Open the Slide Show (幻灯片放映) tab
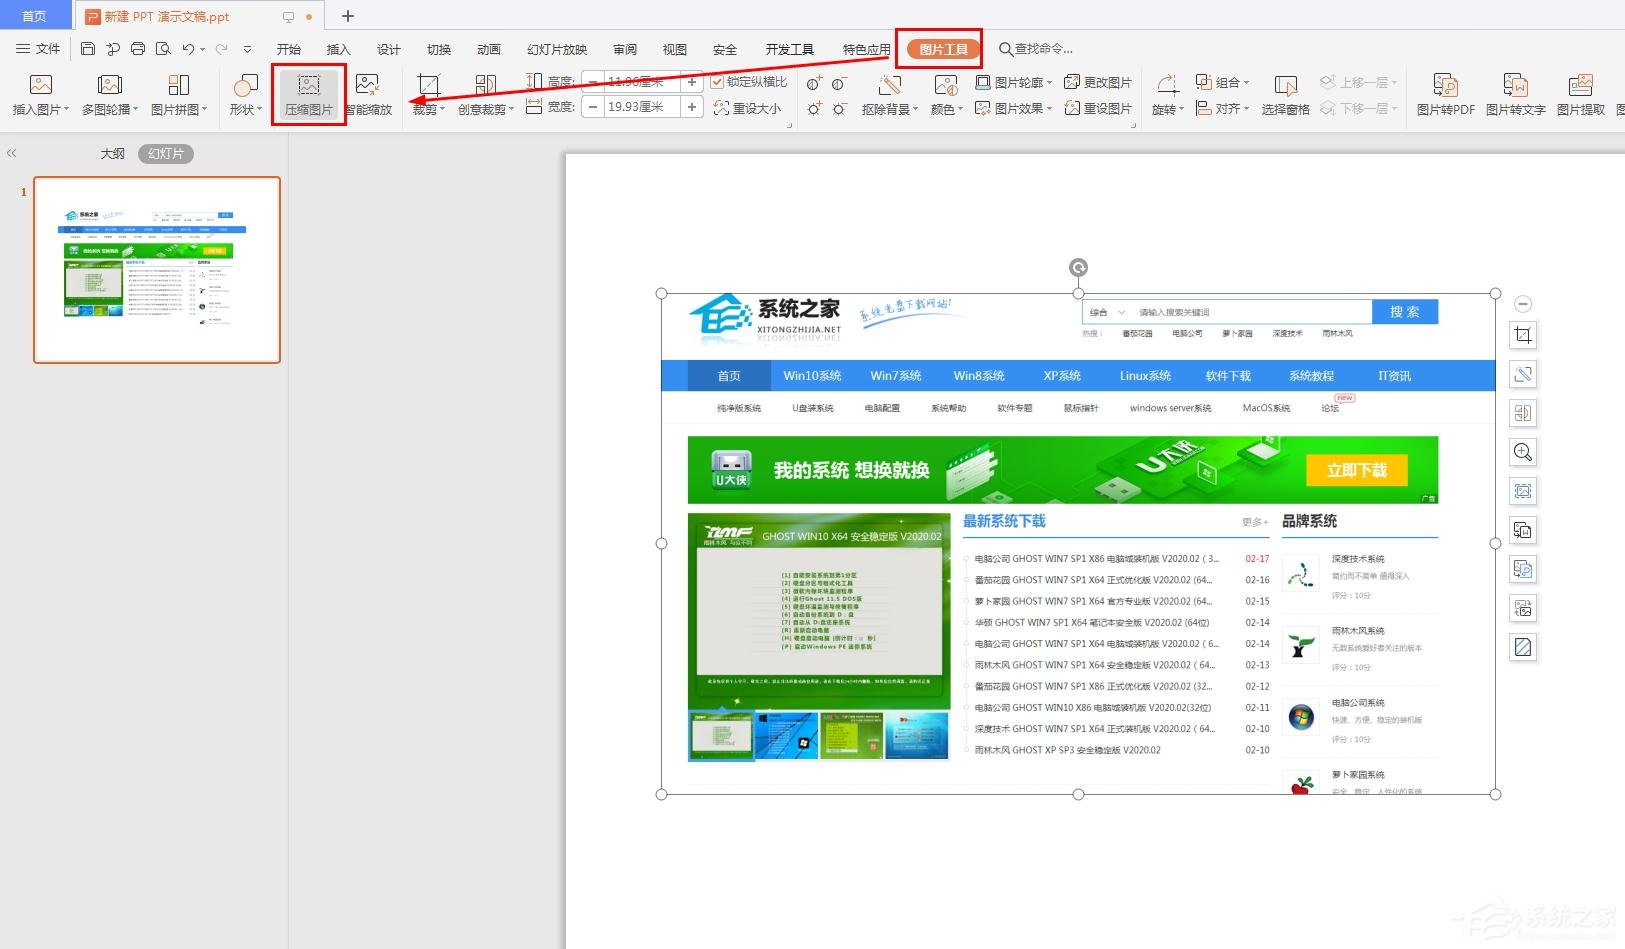The width and height of the screenshot is (1625, 949). click(x=557, y=49)
